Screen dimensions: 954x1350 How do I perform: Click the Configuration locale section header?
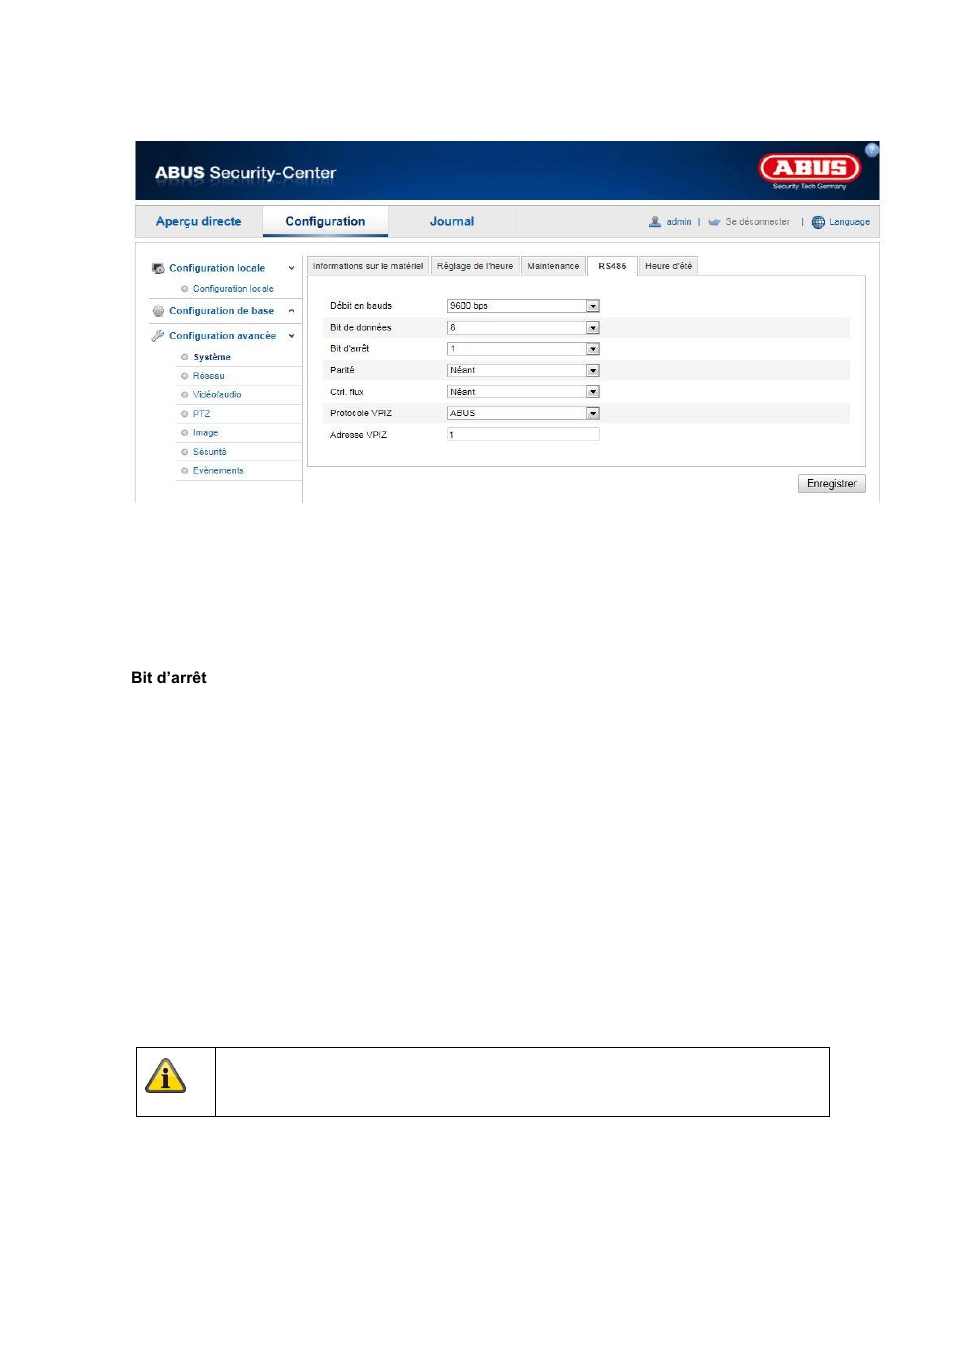[217, 268]
